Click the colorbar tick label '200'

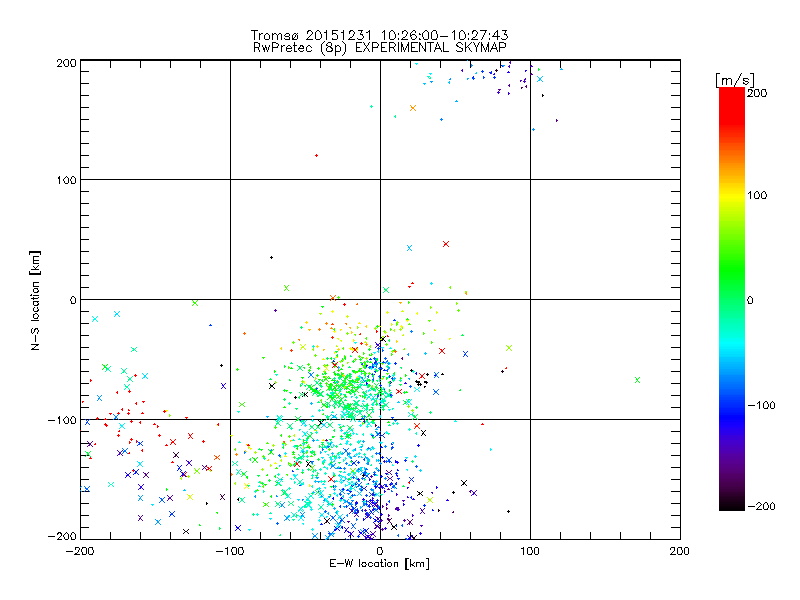(x=757, y=93)
